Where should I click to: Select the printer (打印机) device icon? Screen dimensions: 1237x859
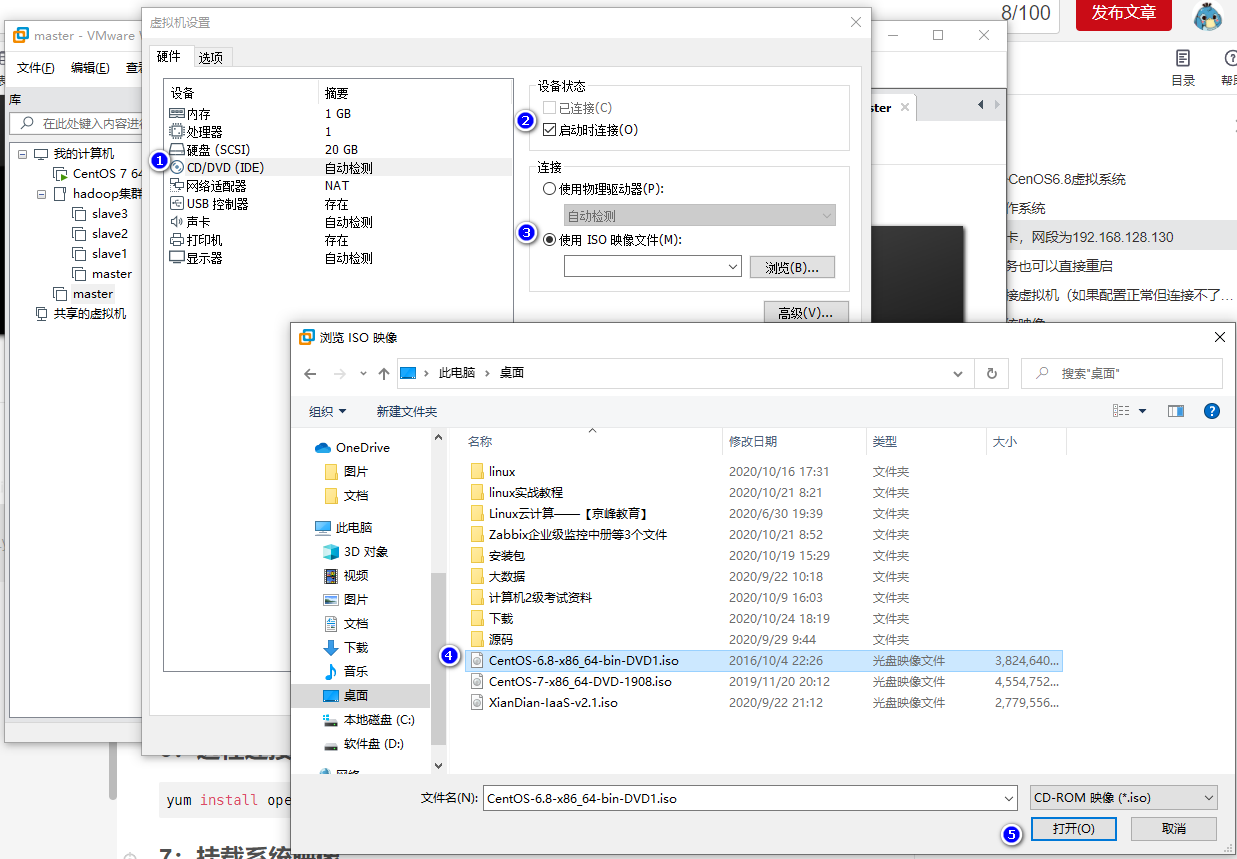177,240
